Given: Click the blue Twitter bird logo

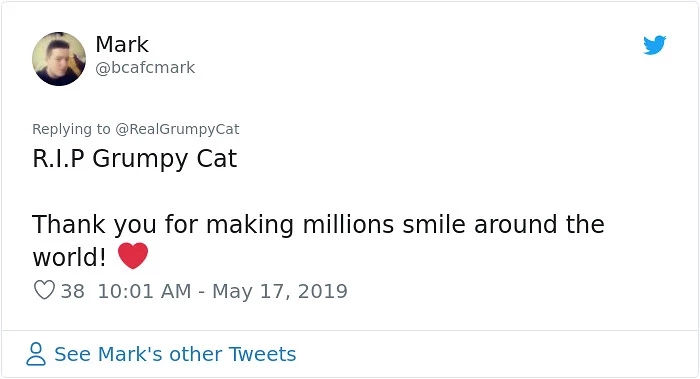Looking at the screenshot, I should 654,45.
